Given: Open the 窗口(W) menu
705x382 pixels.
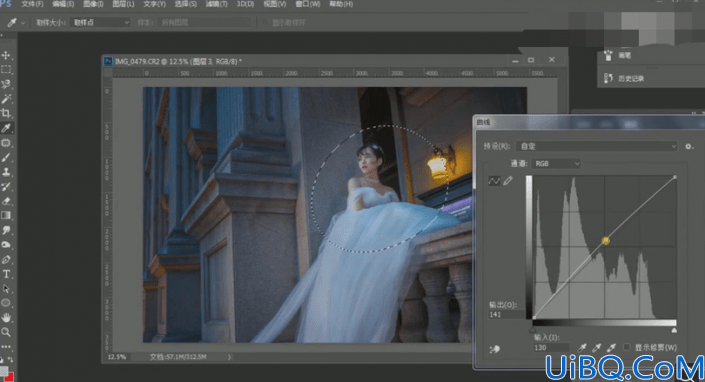Looking at the screenshot, I should 308,4.
